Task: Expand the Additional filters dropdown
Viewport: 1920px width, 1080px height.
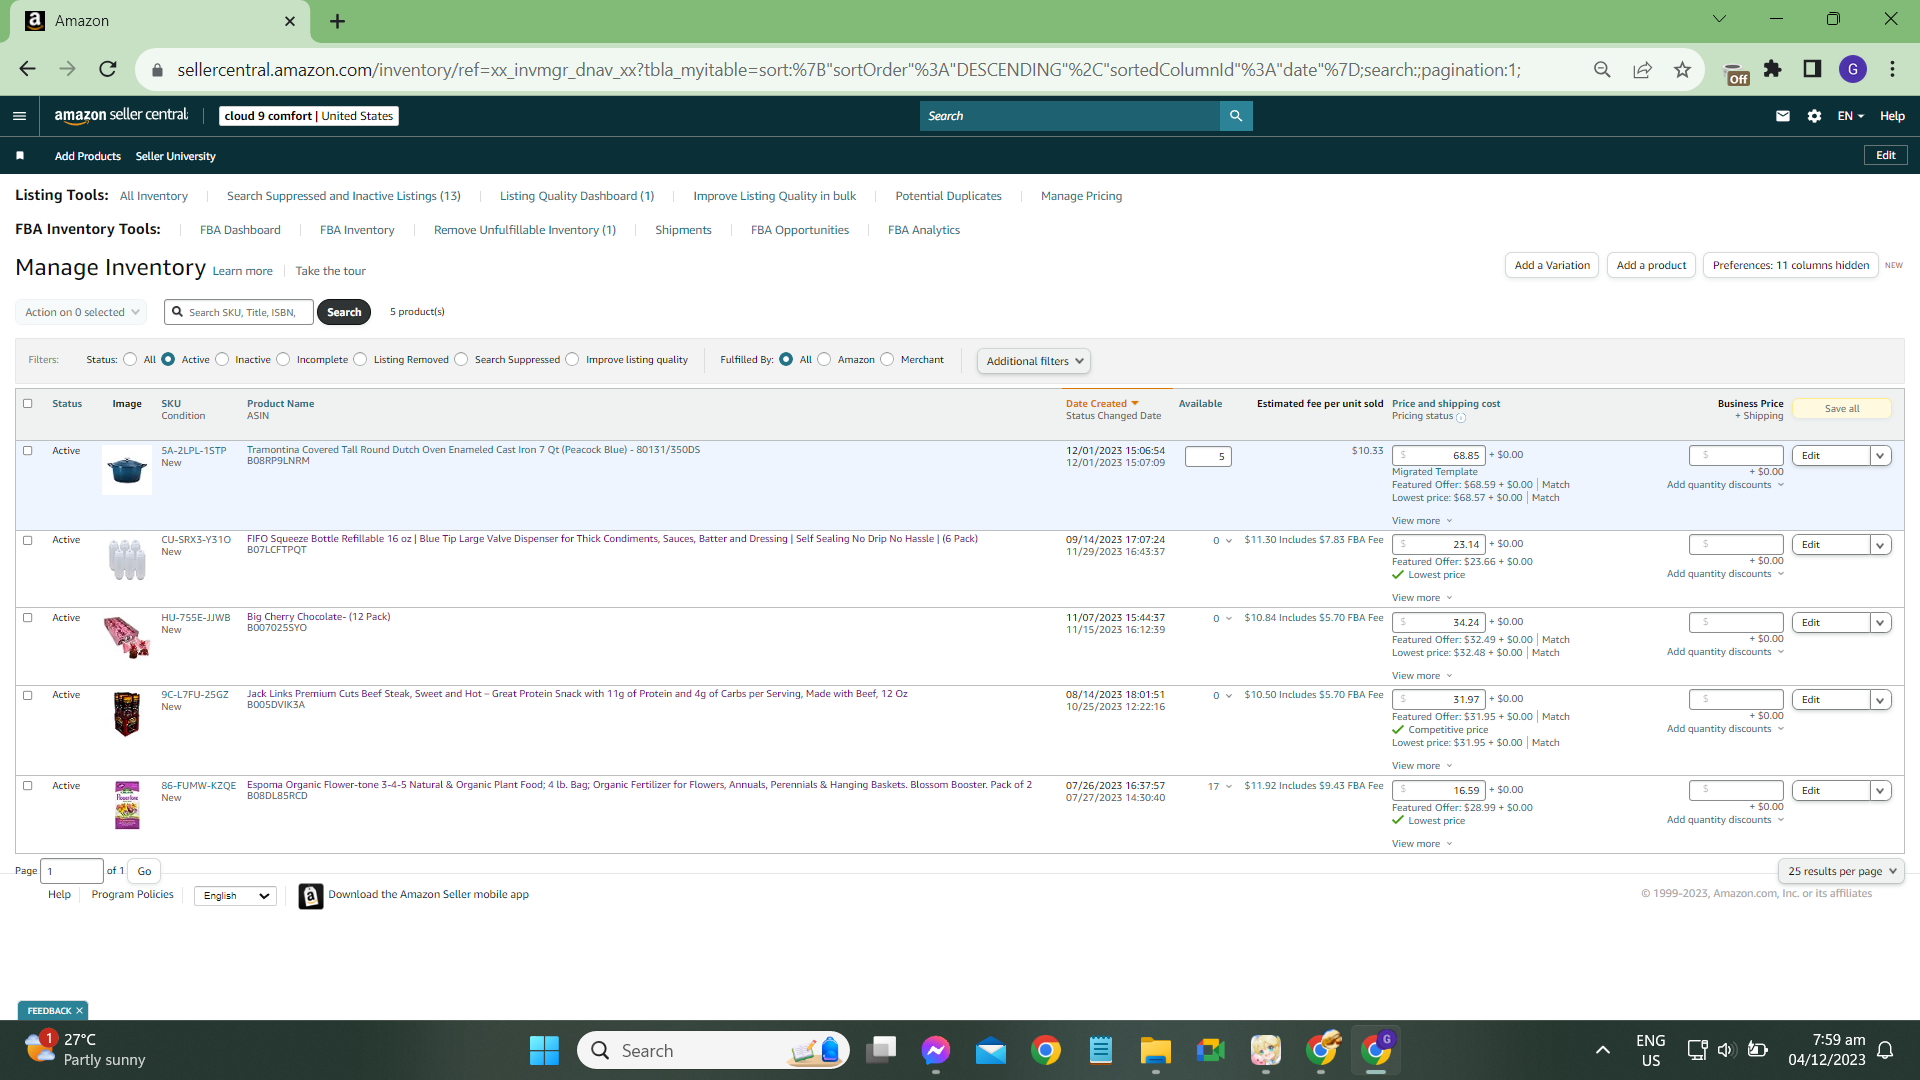Action: coord(1033,361)
